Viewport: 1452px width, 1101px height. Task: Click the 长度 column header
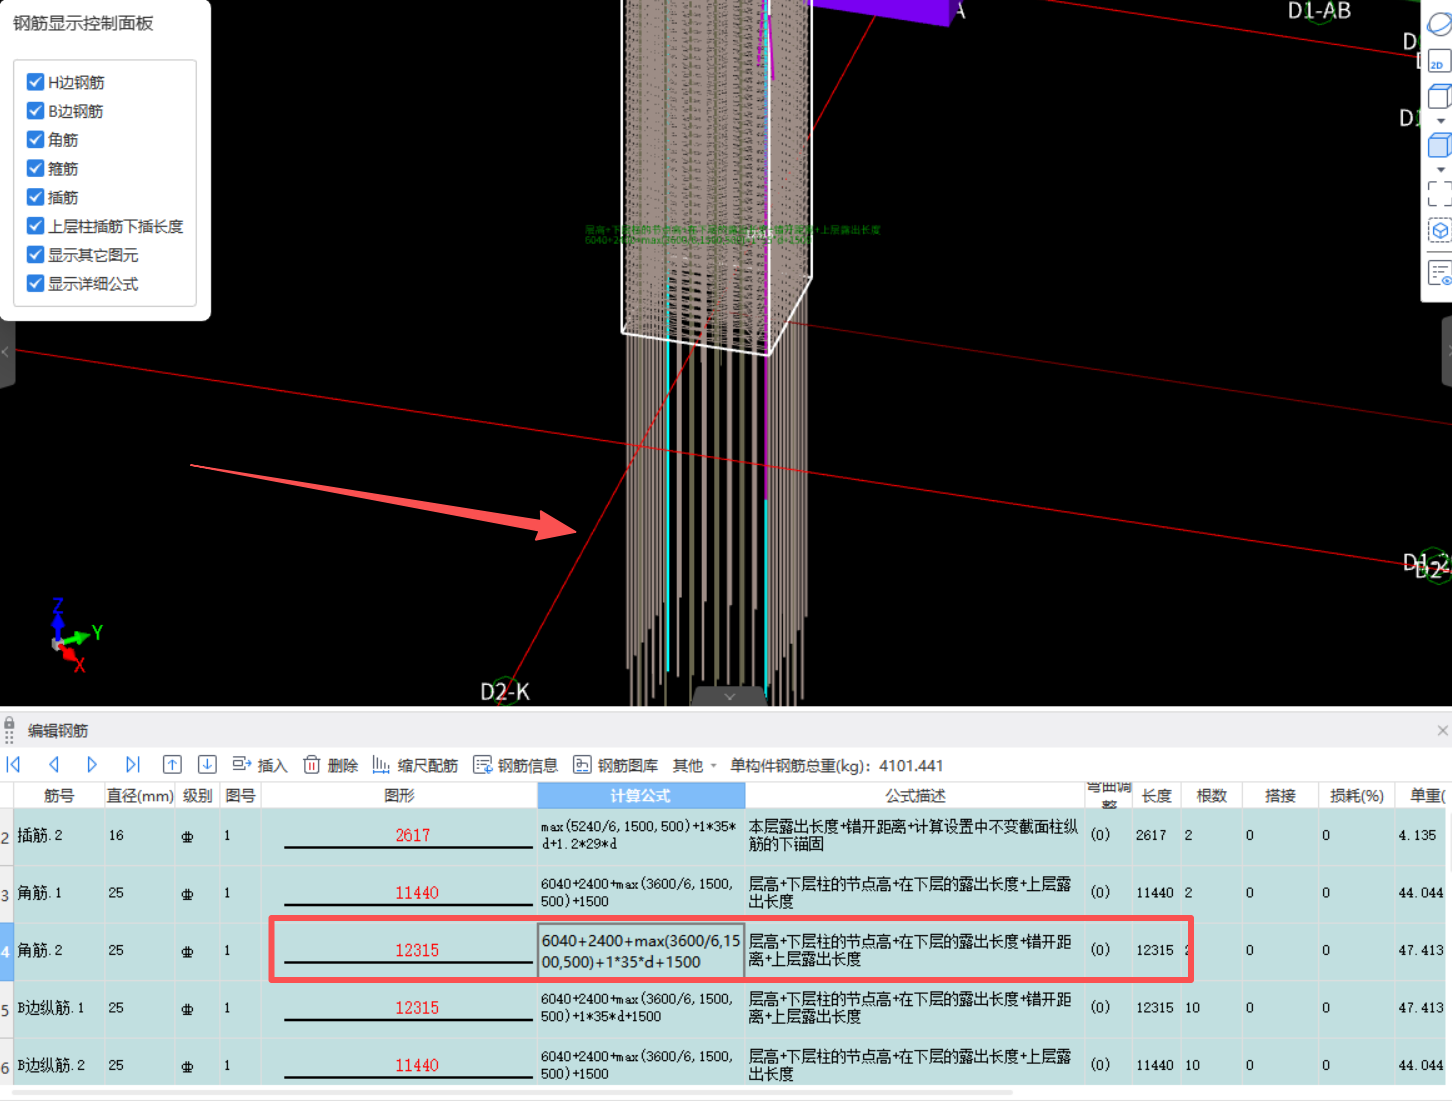(x=1157, y=796)
